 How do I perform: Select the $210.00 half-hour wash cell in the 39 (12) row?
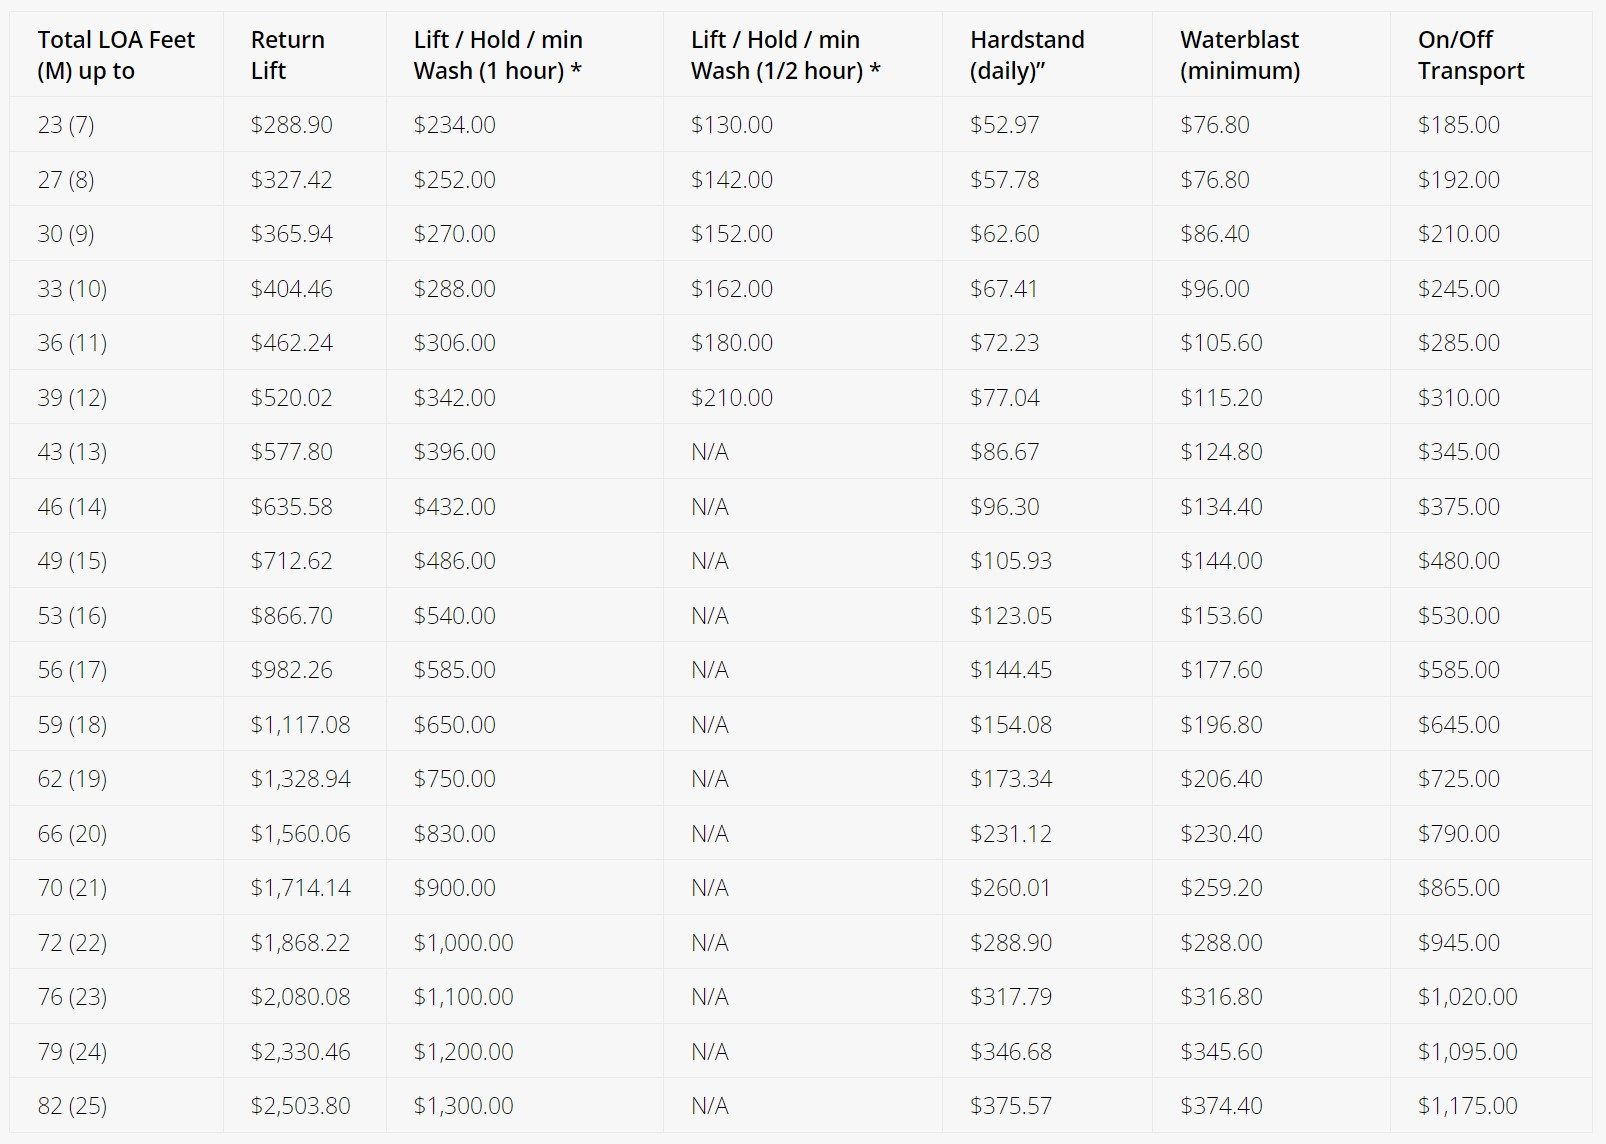pyautogui.click(x=731, y=398)
